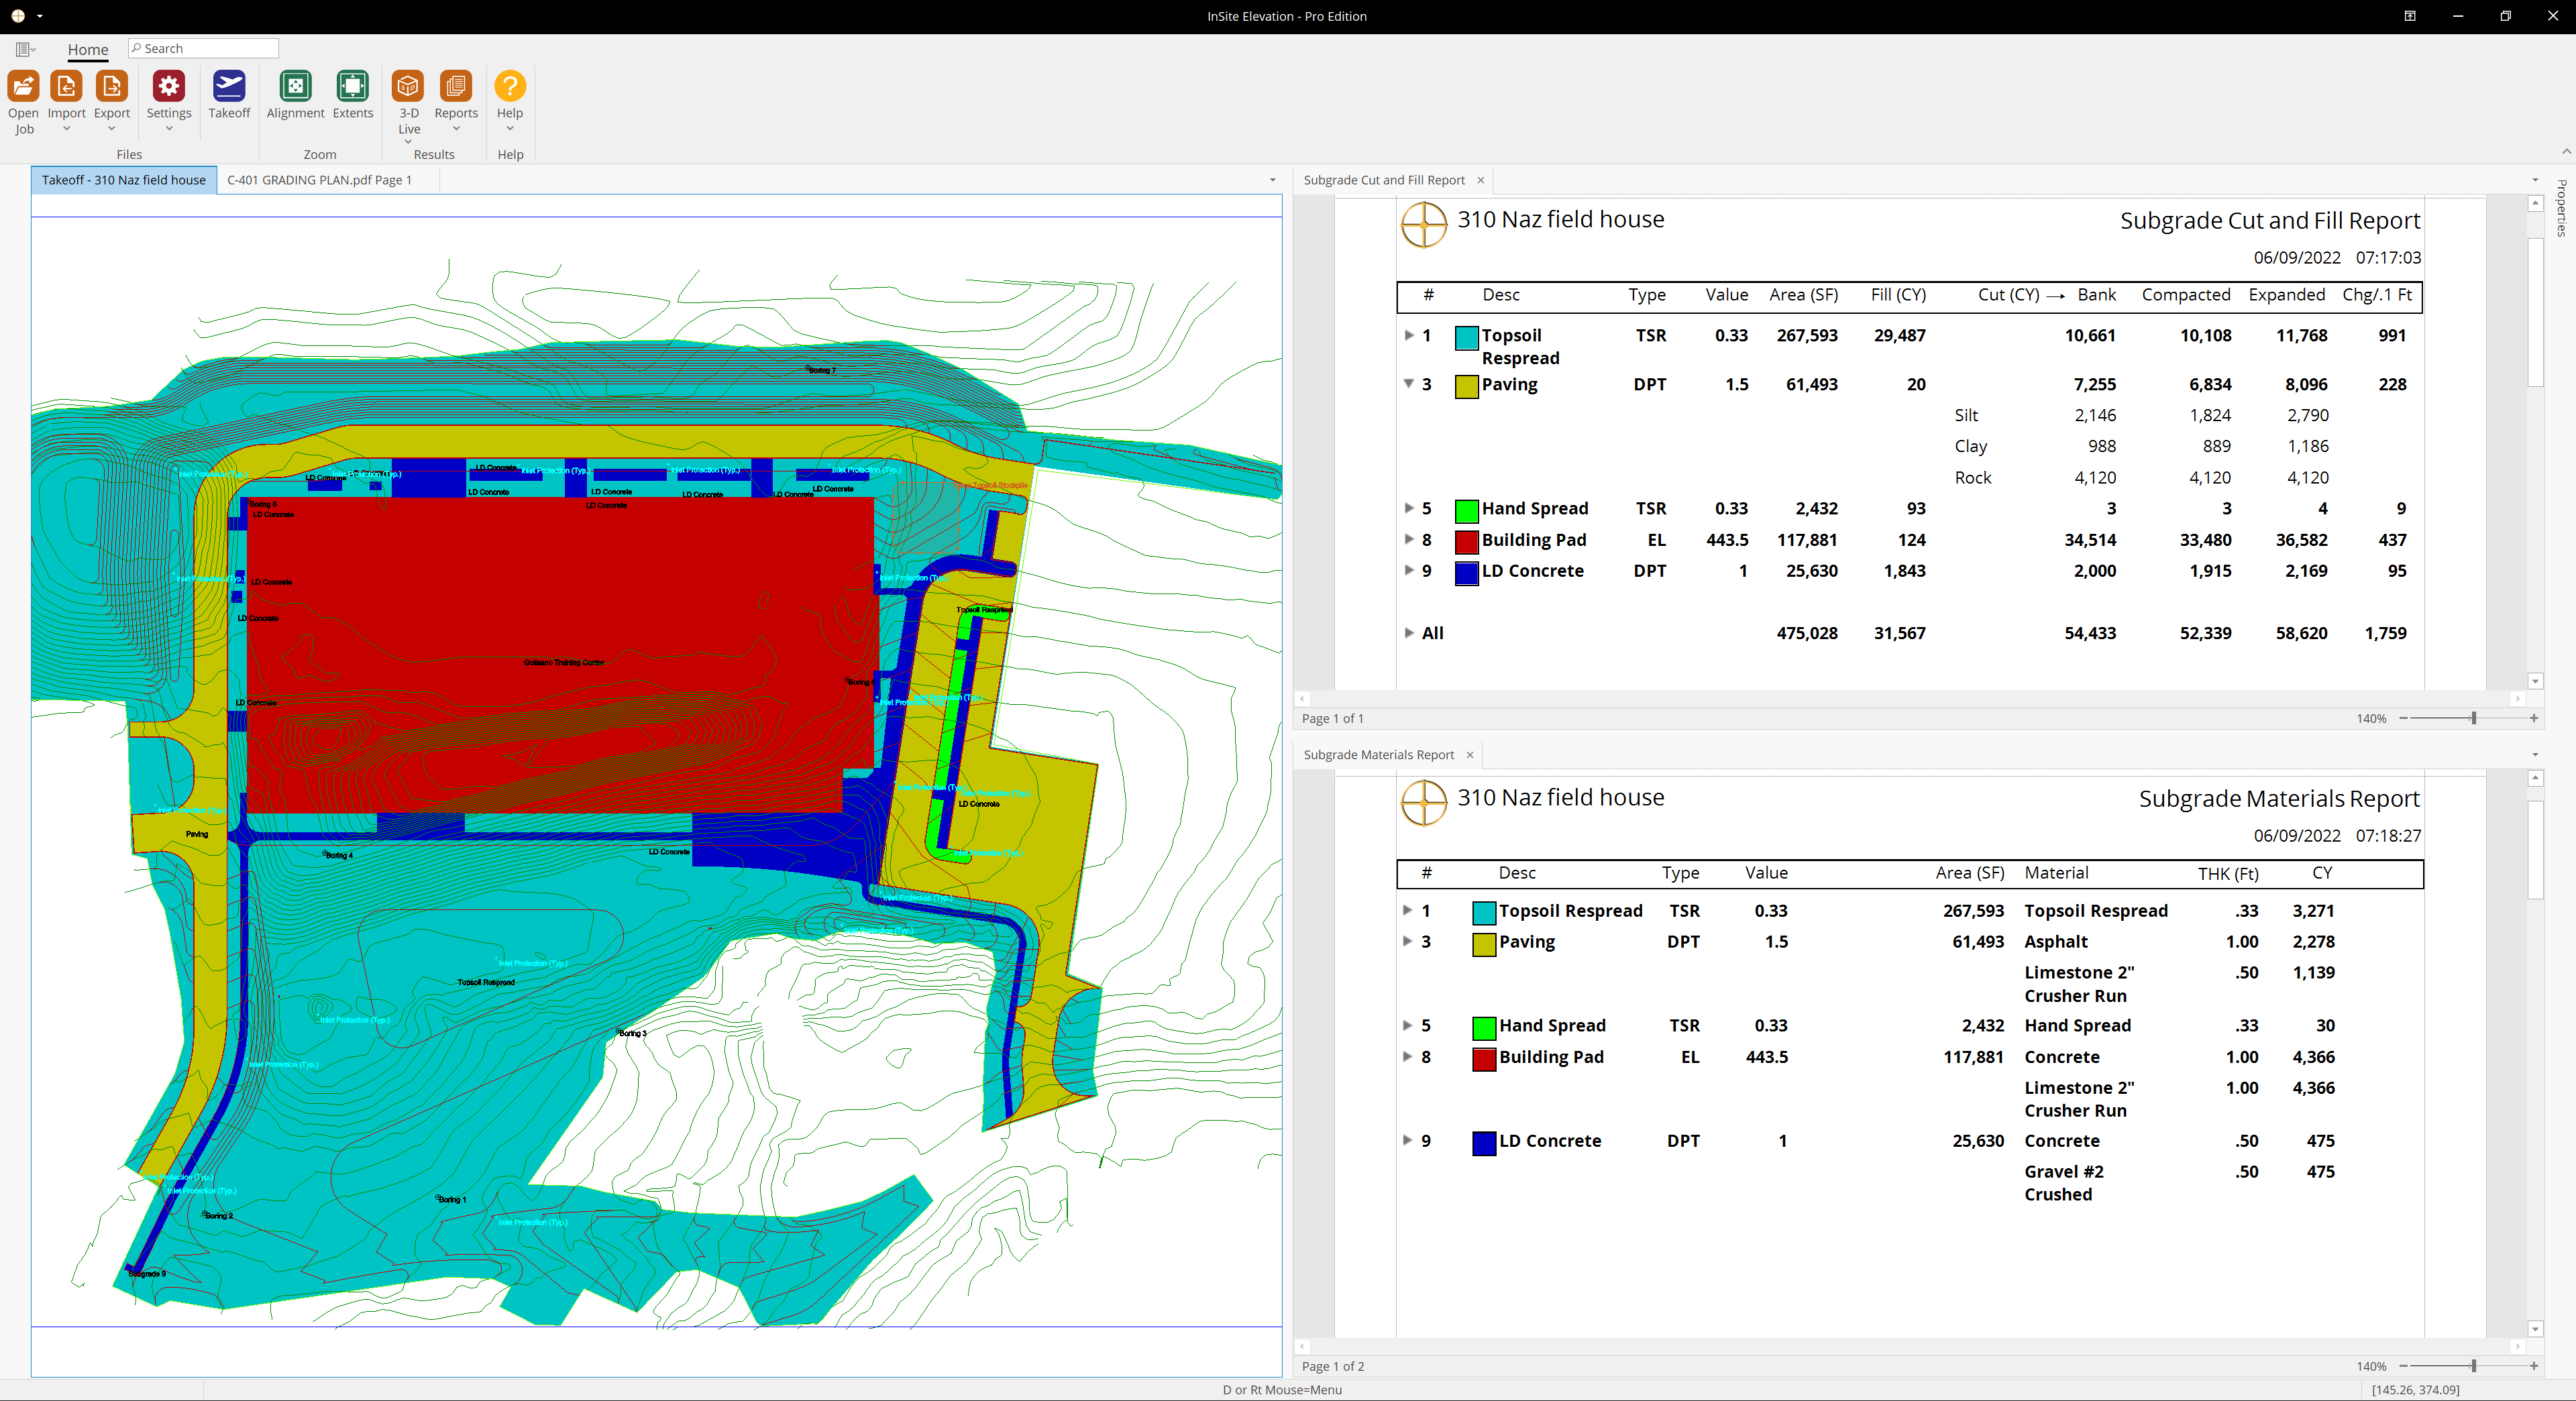
Task: Zoom to Extents with the Extents icon
Action: click(352, 95)
